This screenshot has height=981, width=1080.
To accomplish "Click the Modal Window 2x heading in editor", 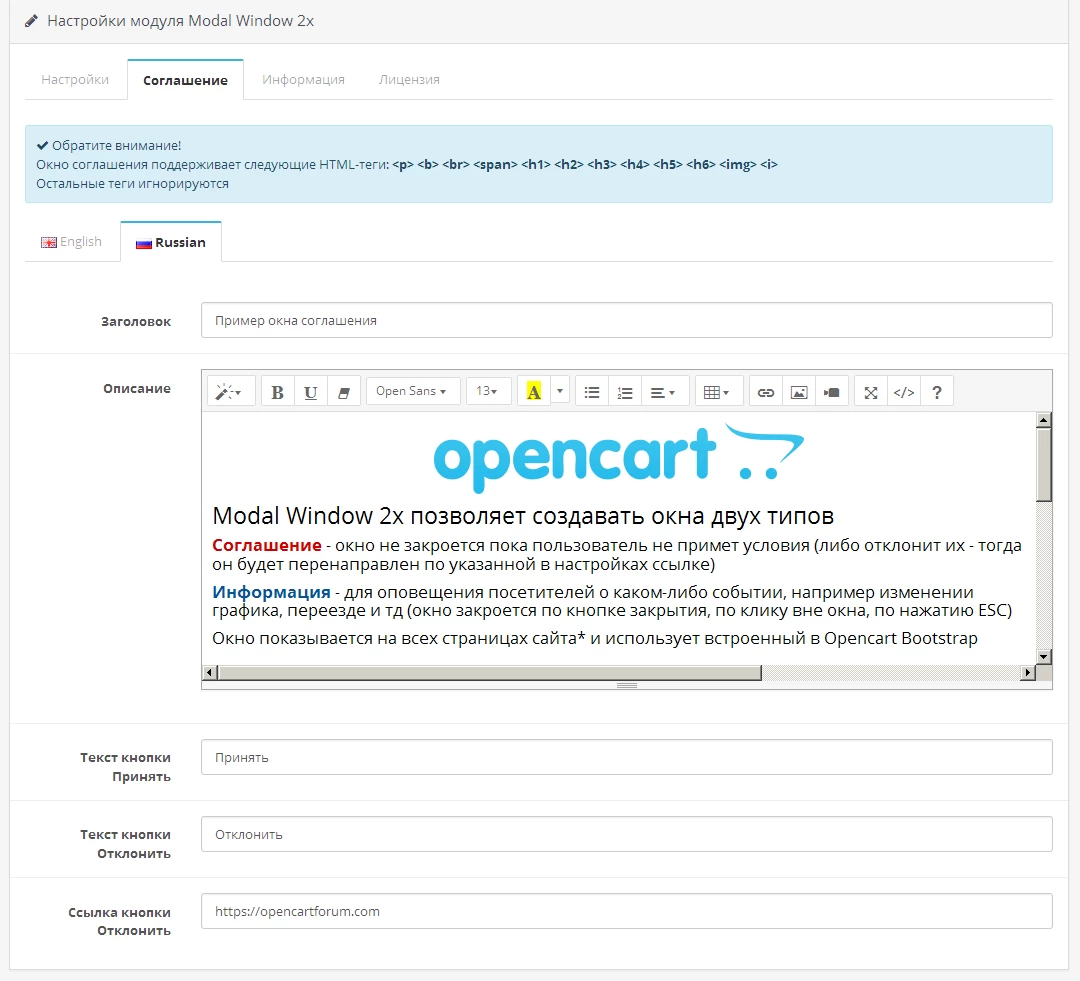I will [x=523, y=516].
